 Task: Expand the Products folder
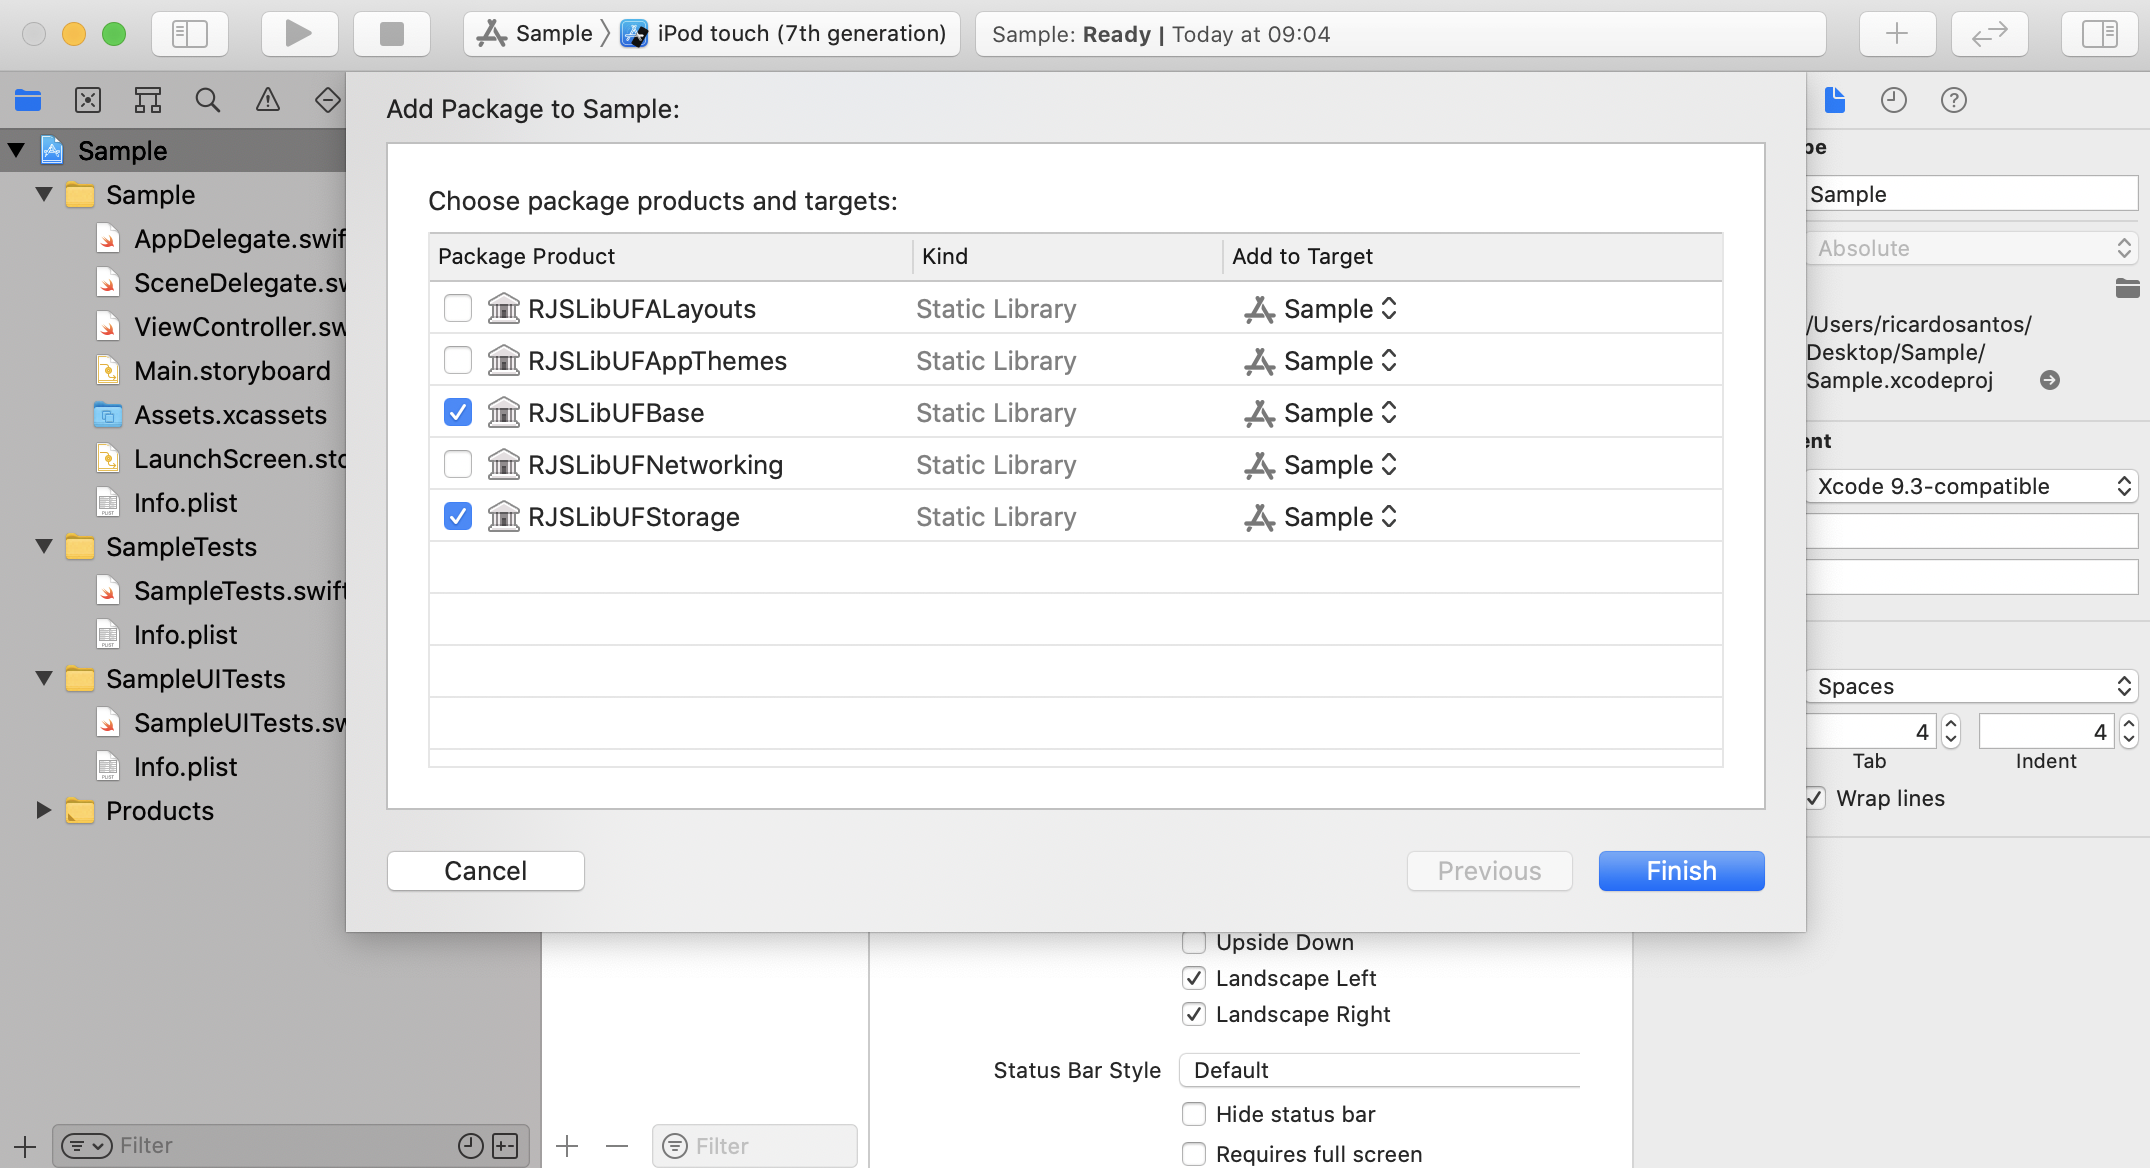point(44,811)
